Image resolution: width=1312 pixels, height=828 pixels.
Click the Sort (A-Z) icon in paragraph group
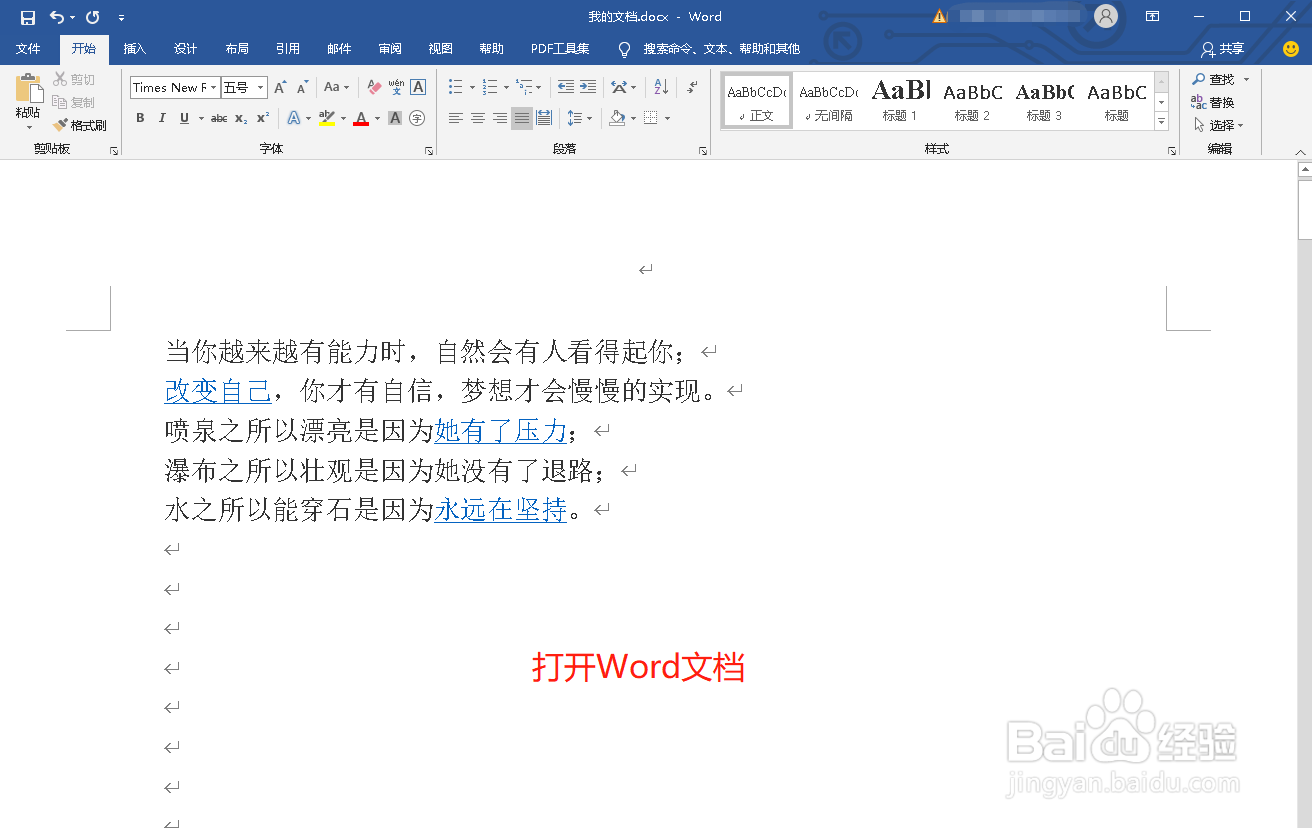(659, 87)
